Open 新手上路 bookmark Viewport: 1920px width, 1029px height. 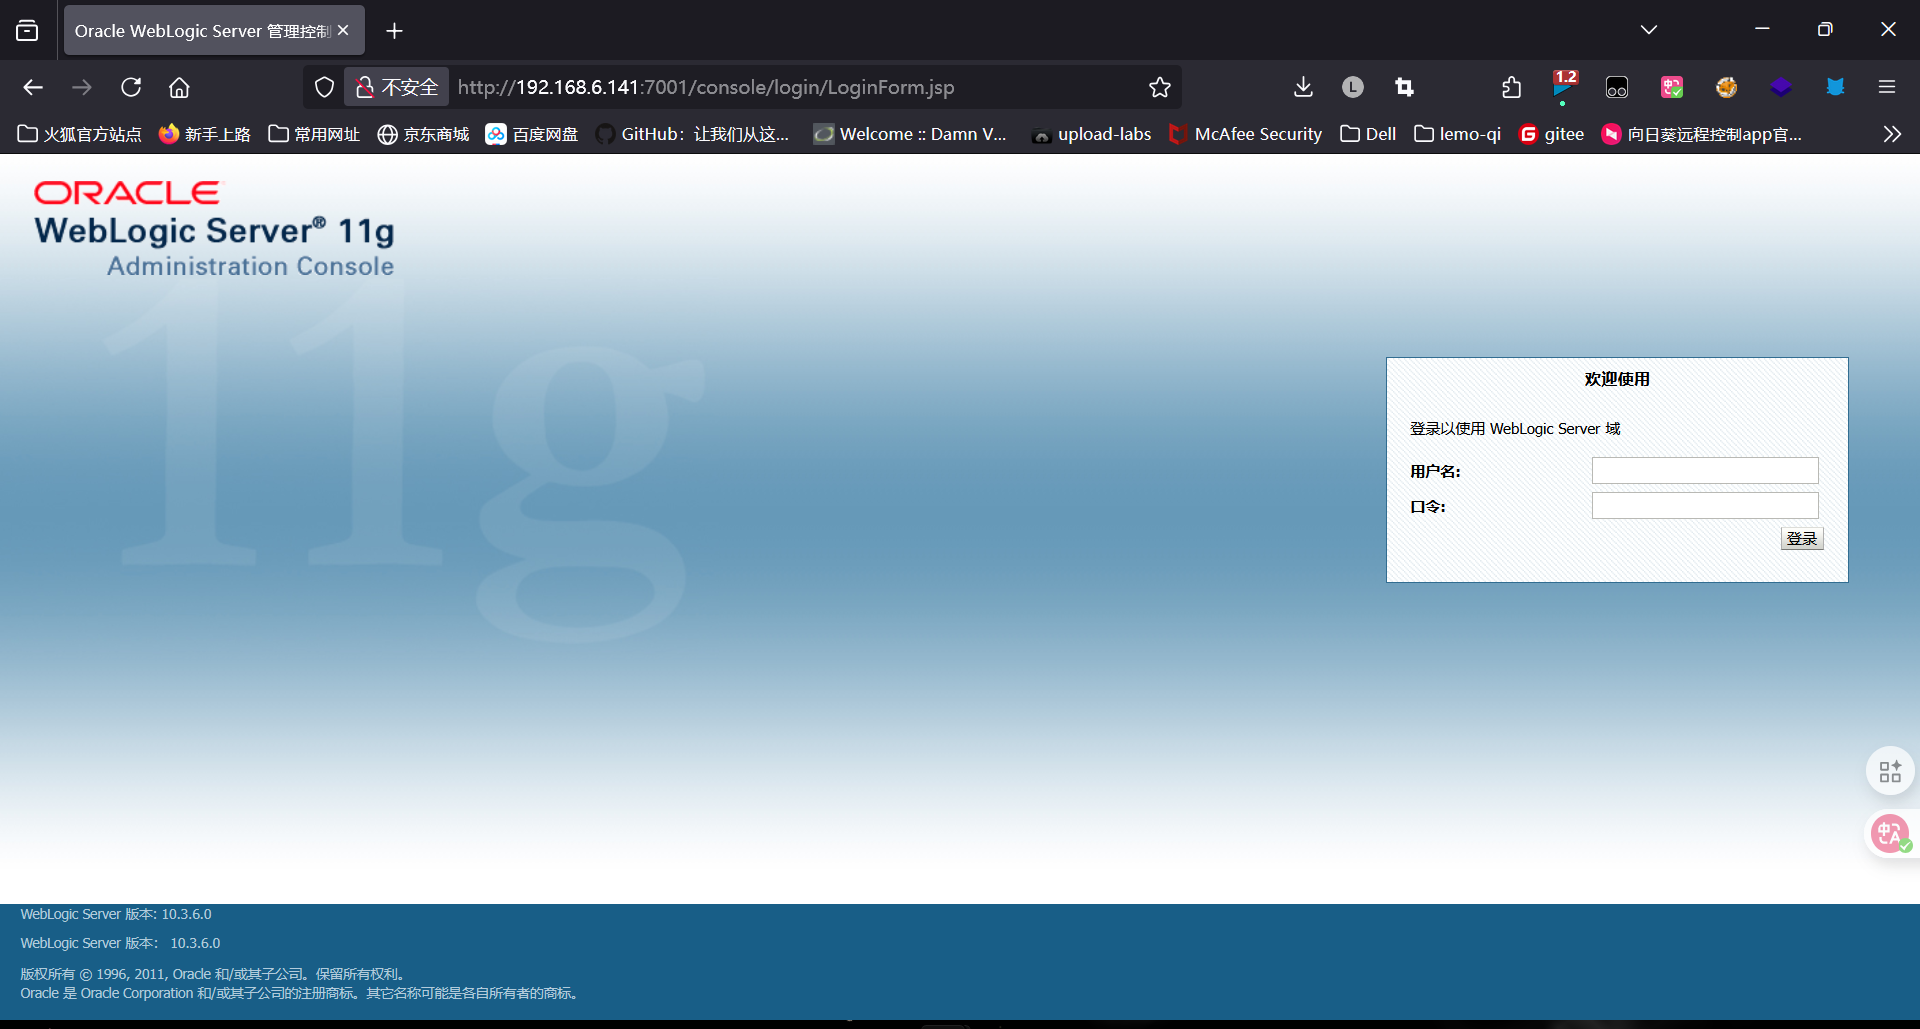pos(205,134)
